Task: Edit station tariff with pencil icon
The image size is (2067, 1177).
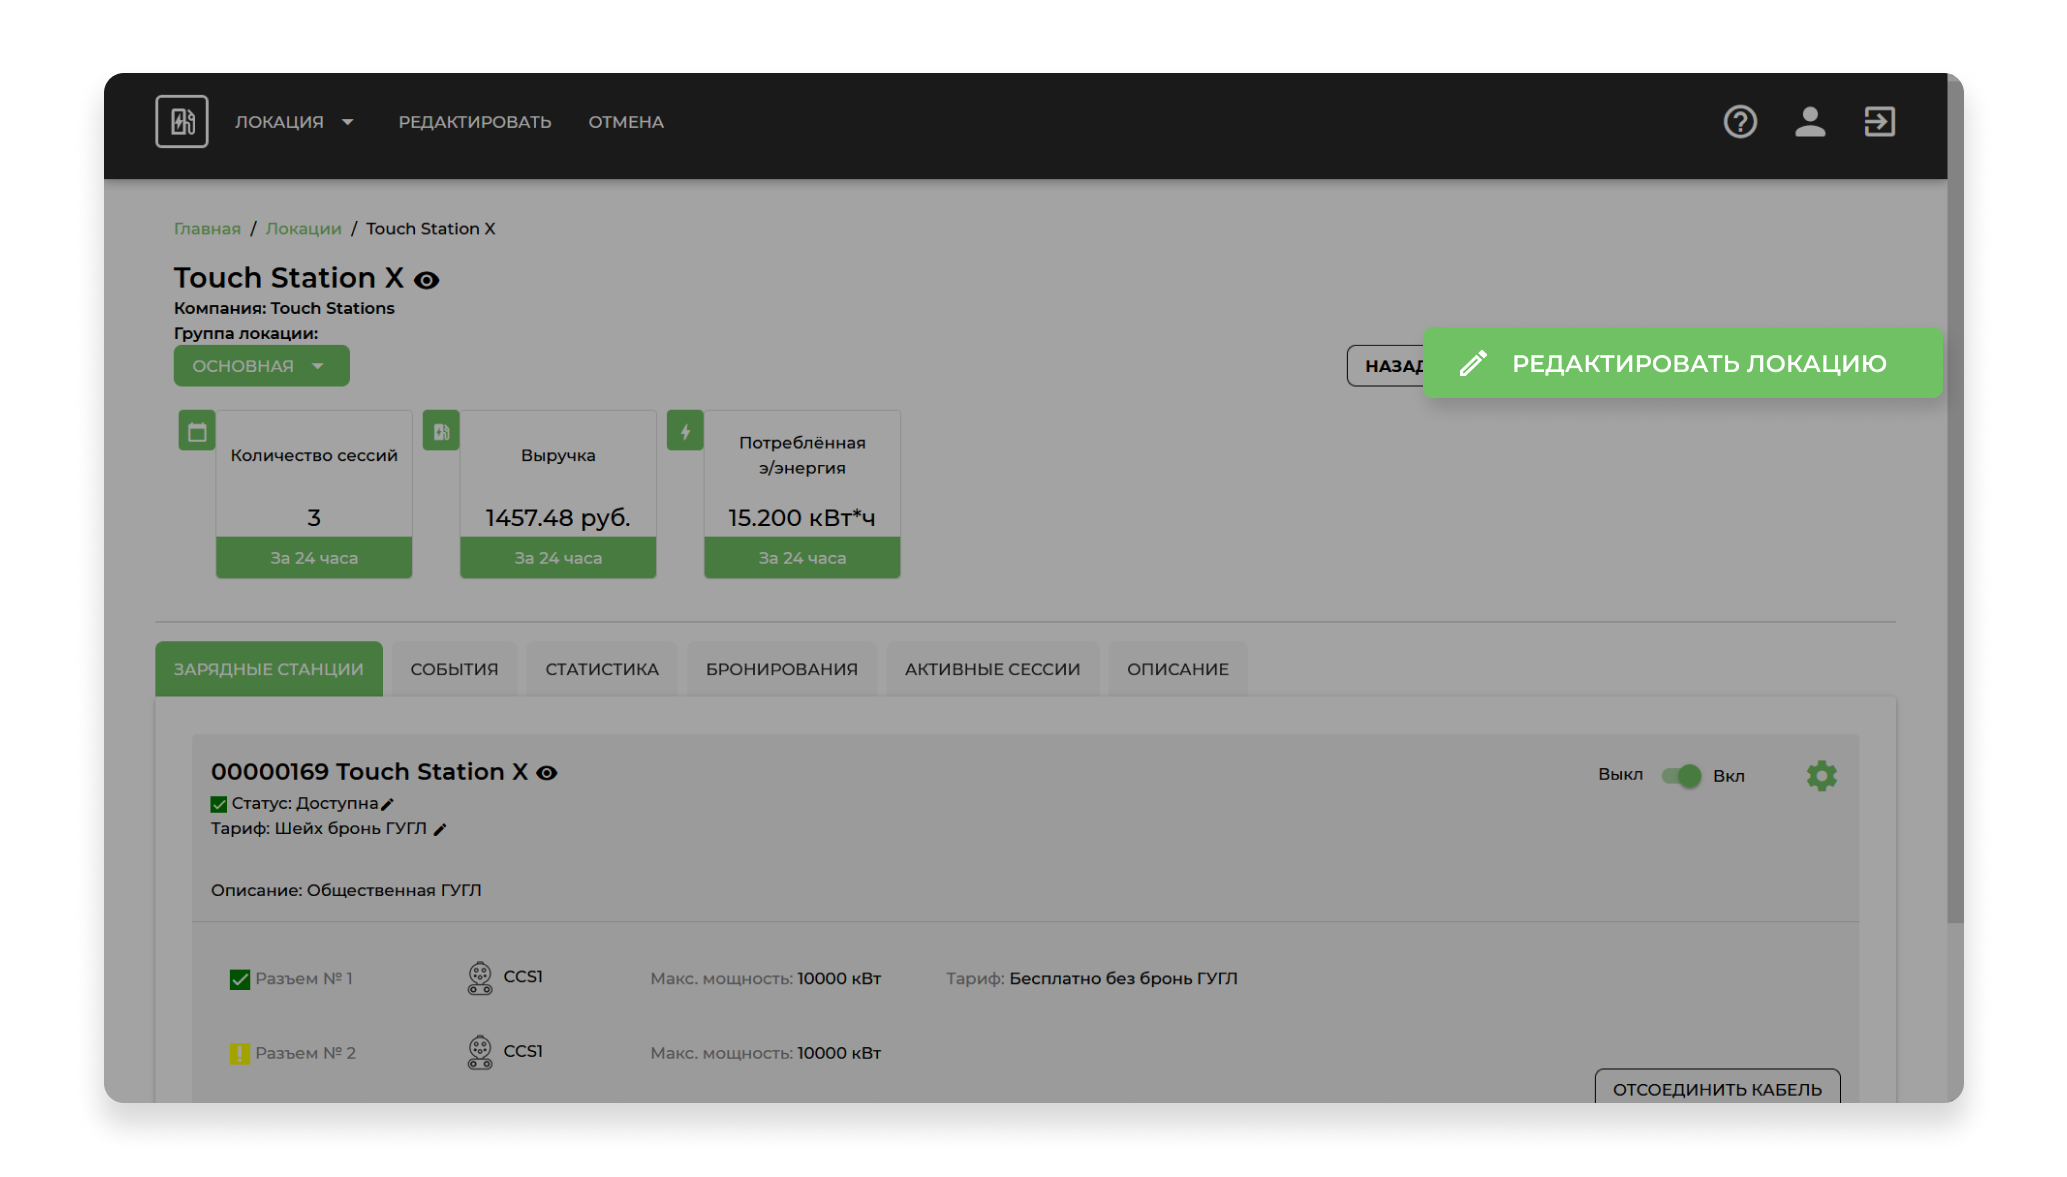Action: pyautogui.click(x=440, y=829)
